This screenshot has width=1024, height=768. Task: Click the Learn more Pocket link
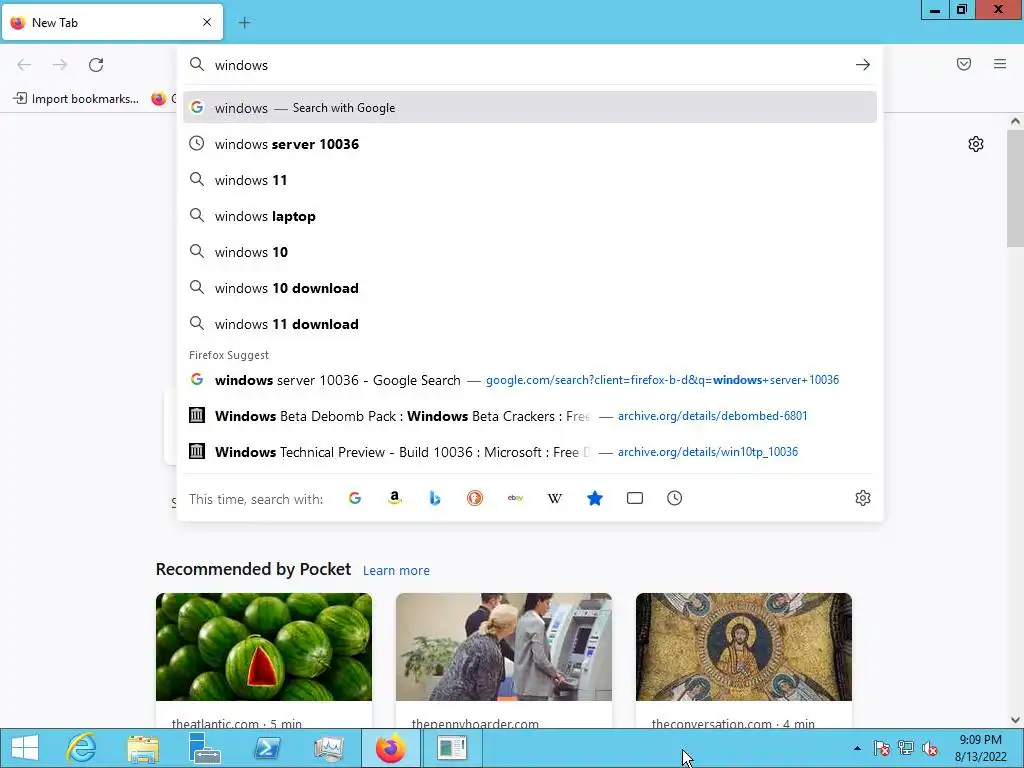396,570
